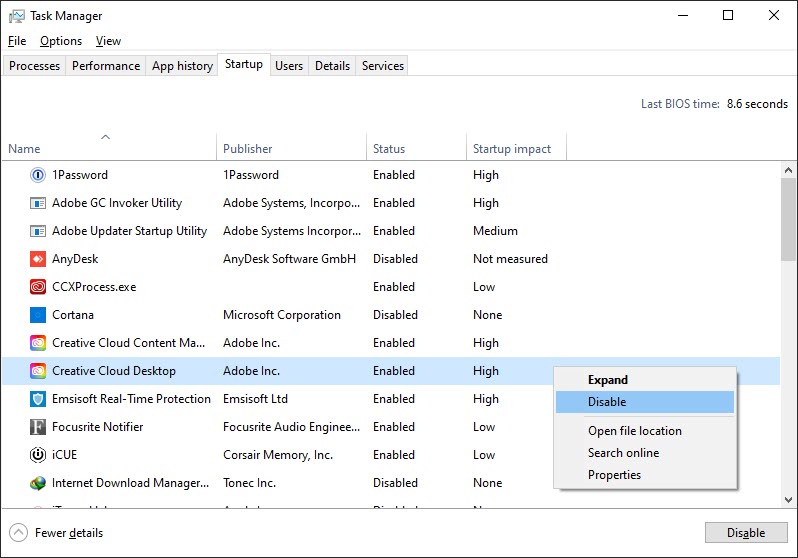Click the Last BIOS time 8.6 seconds value
Screen dimensions: 798x558
(757, 104)
